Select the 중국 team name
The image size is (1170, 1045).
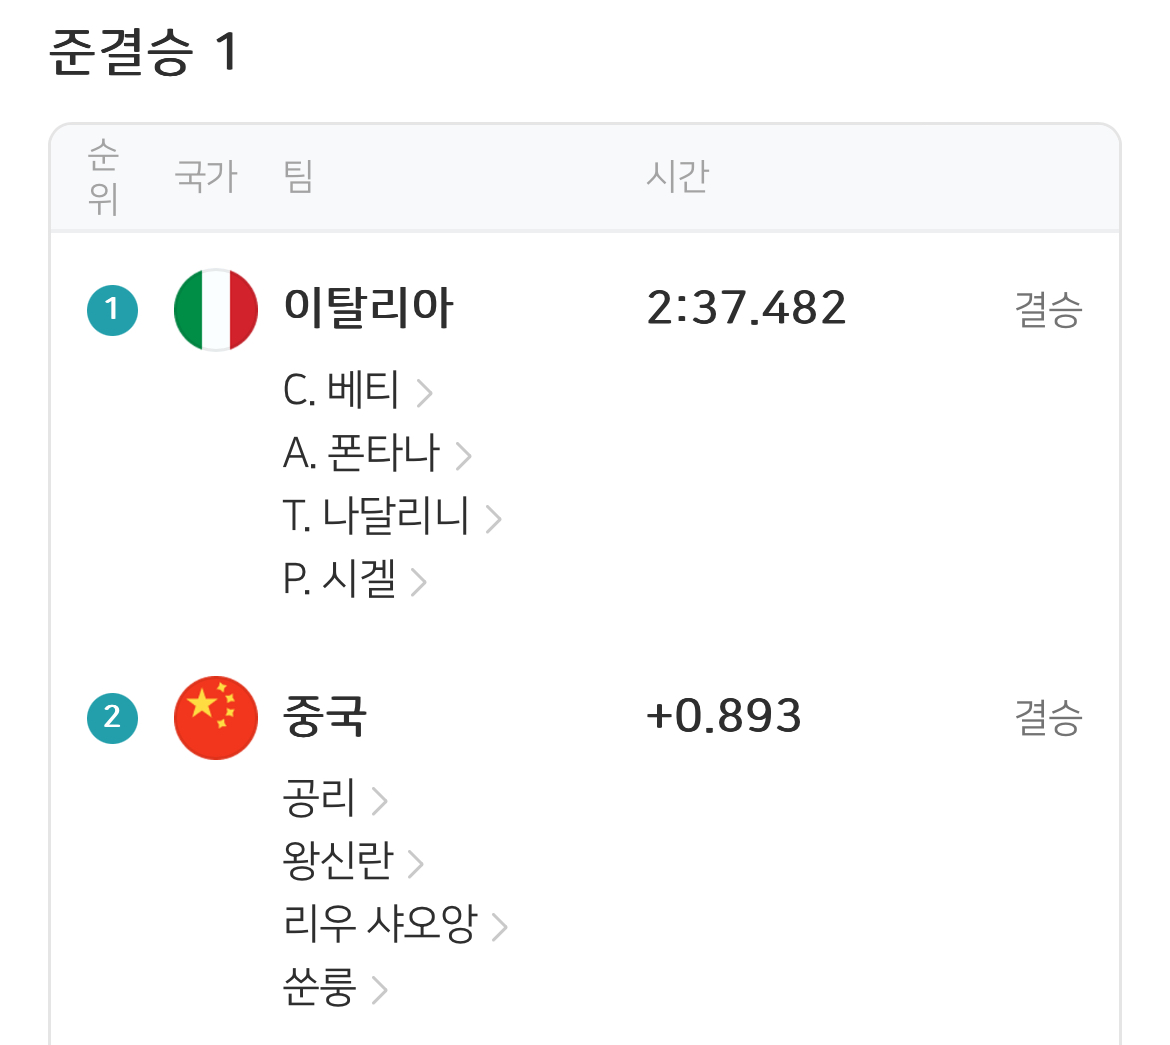click(325, 717)
